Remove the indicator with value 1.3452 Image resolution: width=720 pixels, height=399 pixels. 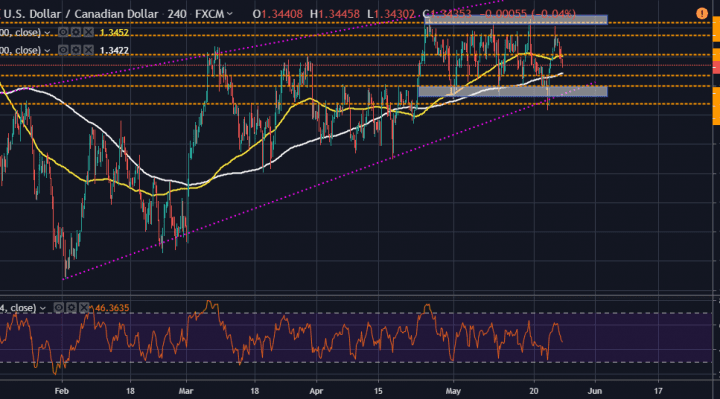click(88, 33)
